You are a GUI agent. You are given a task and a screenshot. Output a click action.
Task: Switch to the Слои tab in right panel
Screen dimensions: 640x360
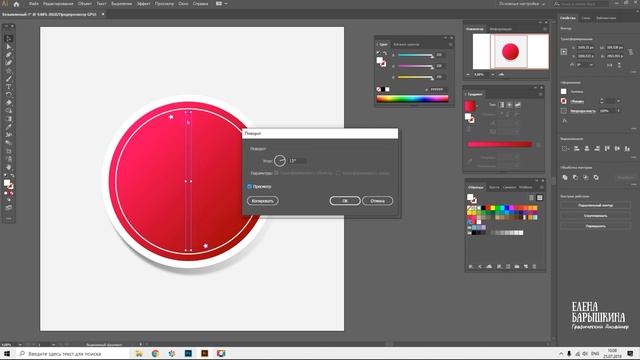pyautogui.click(x=586, y=18)
